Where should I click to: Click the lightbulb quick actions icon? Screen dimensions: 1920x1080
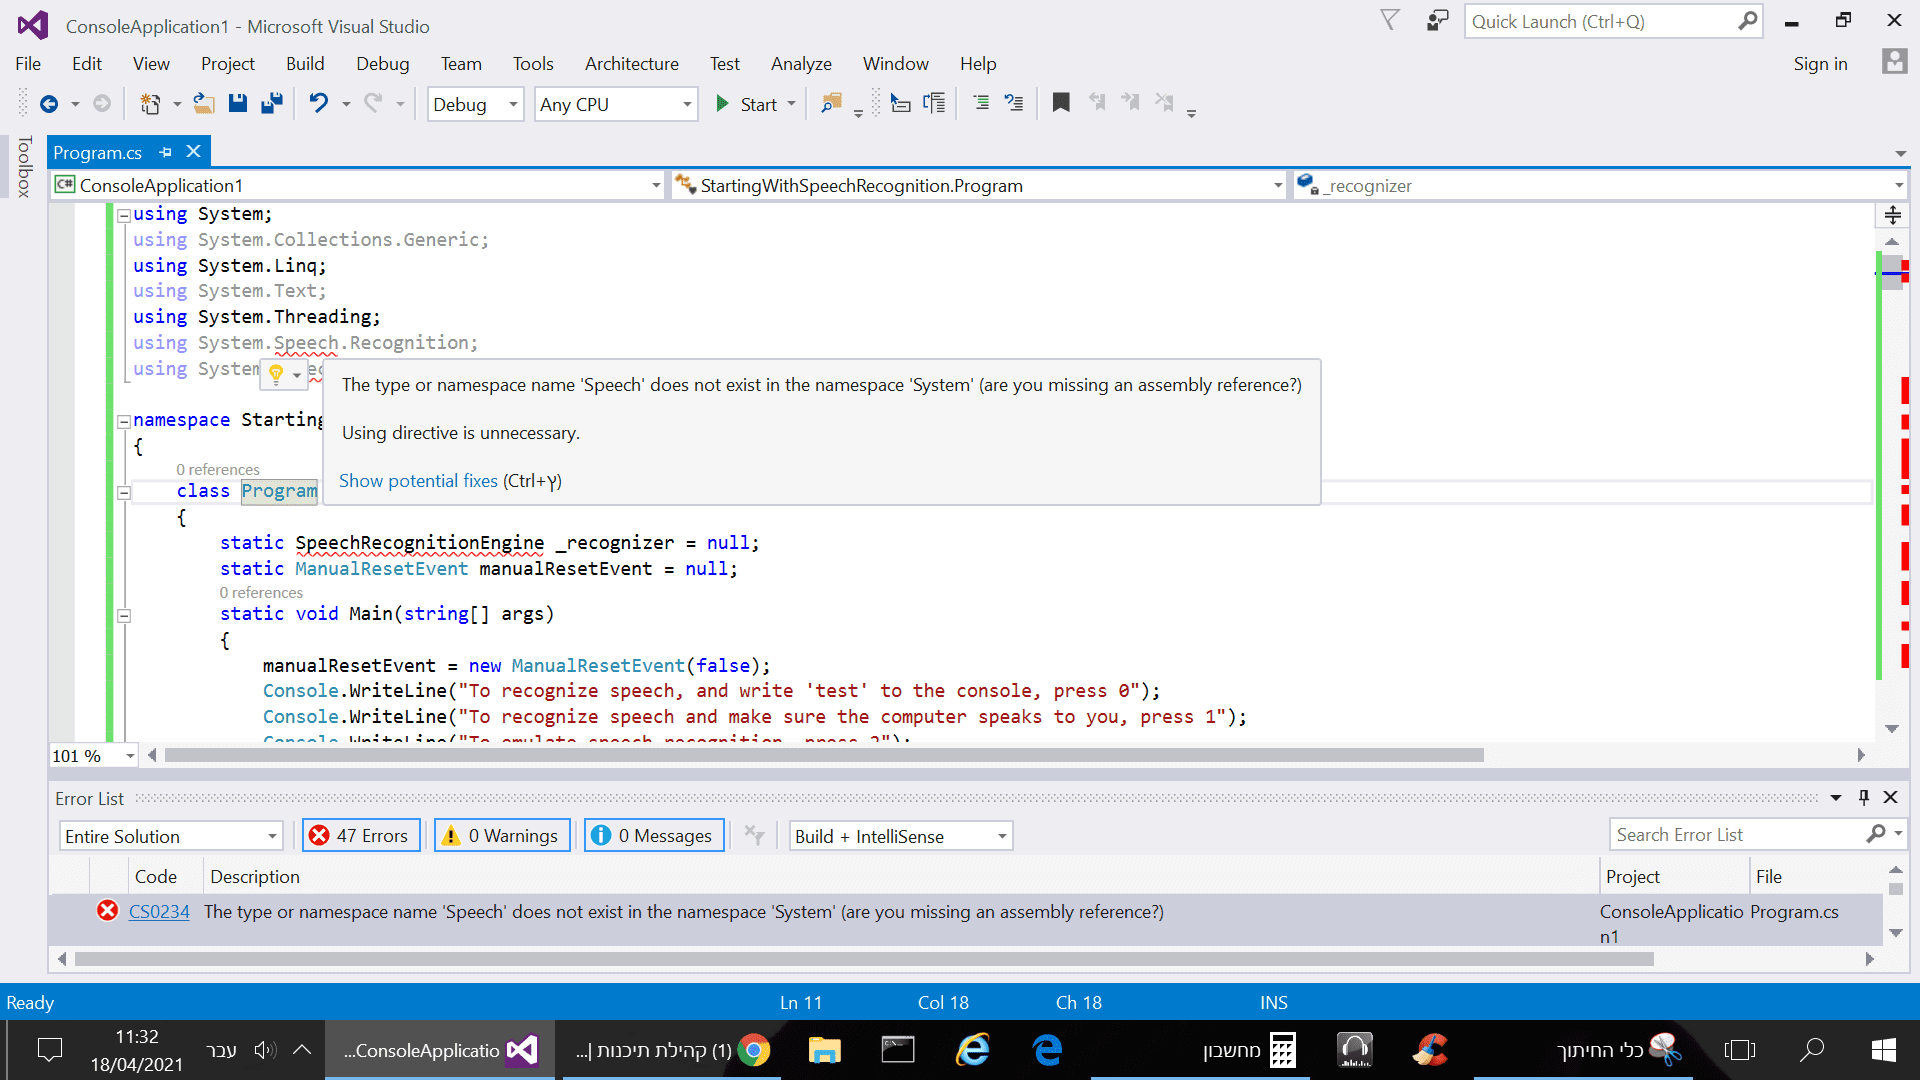pyautogui.click(x=277, y=373)
